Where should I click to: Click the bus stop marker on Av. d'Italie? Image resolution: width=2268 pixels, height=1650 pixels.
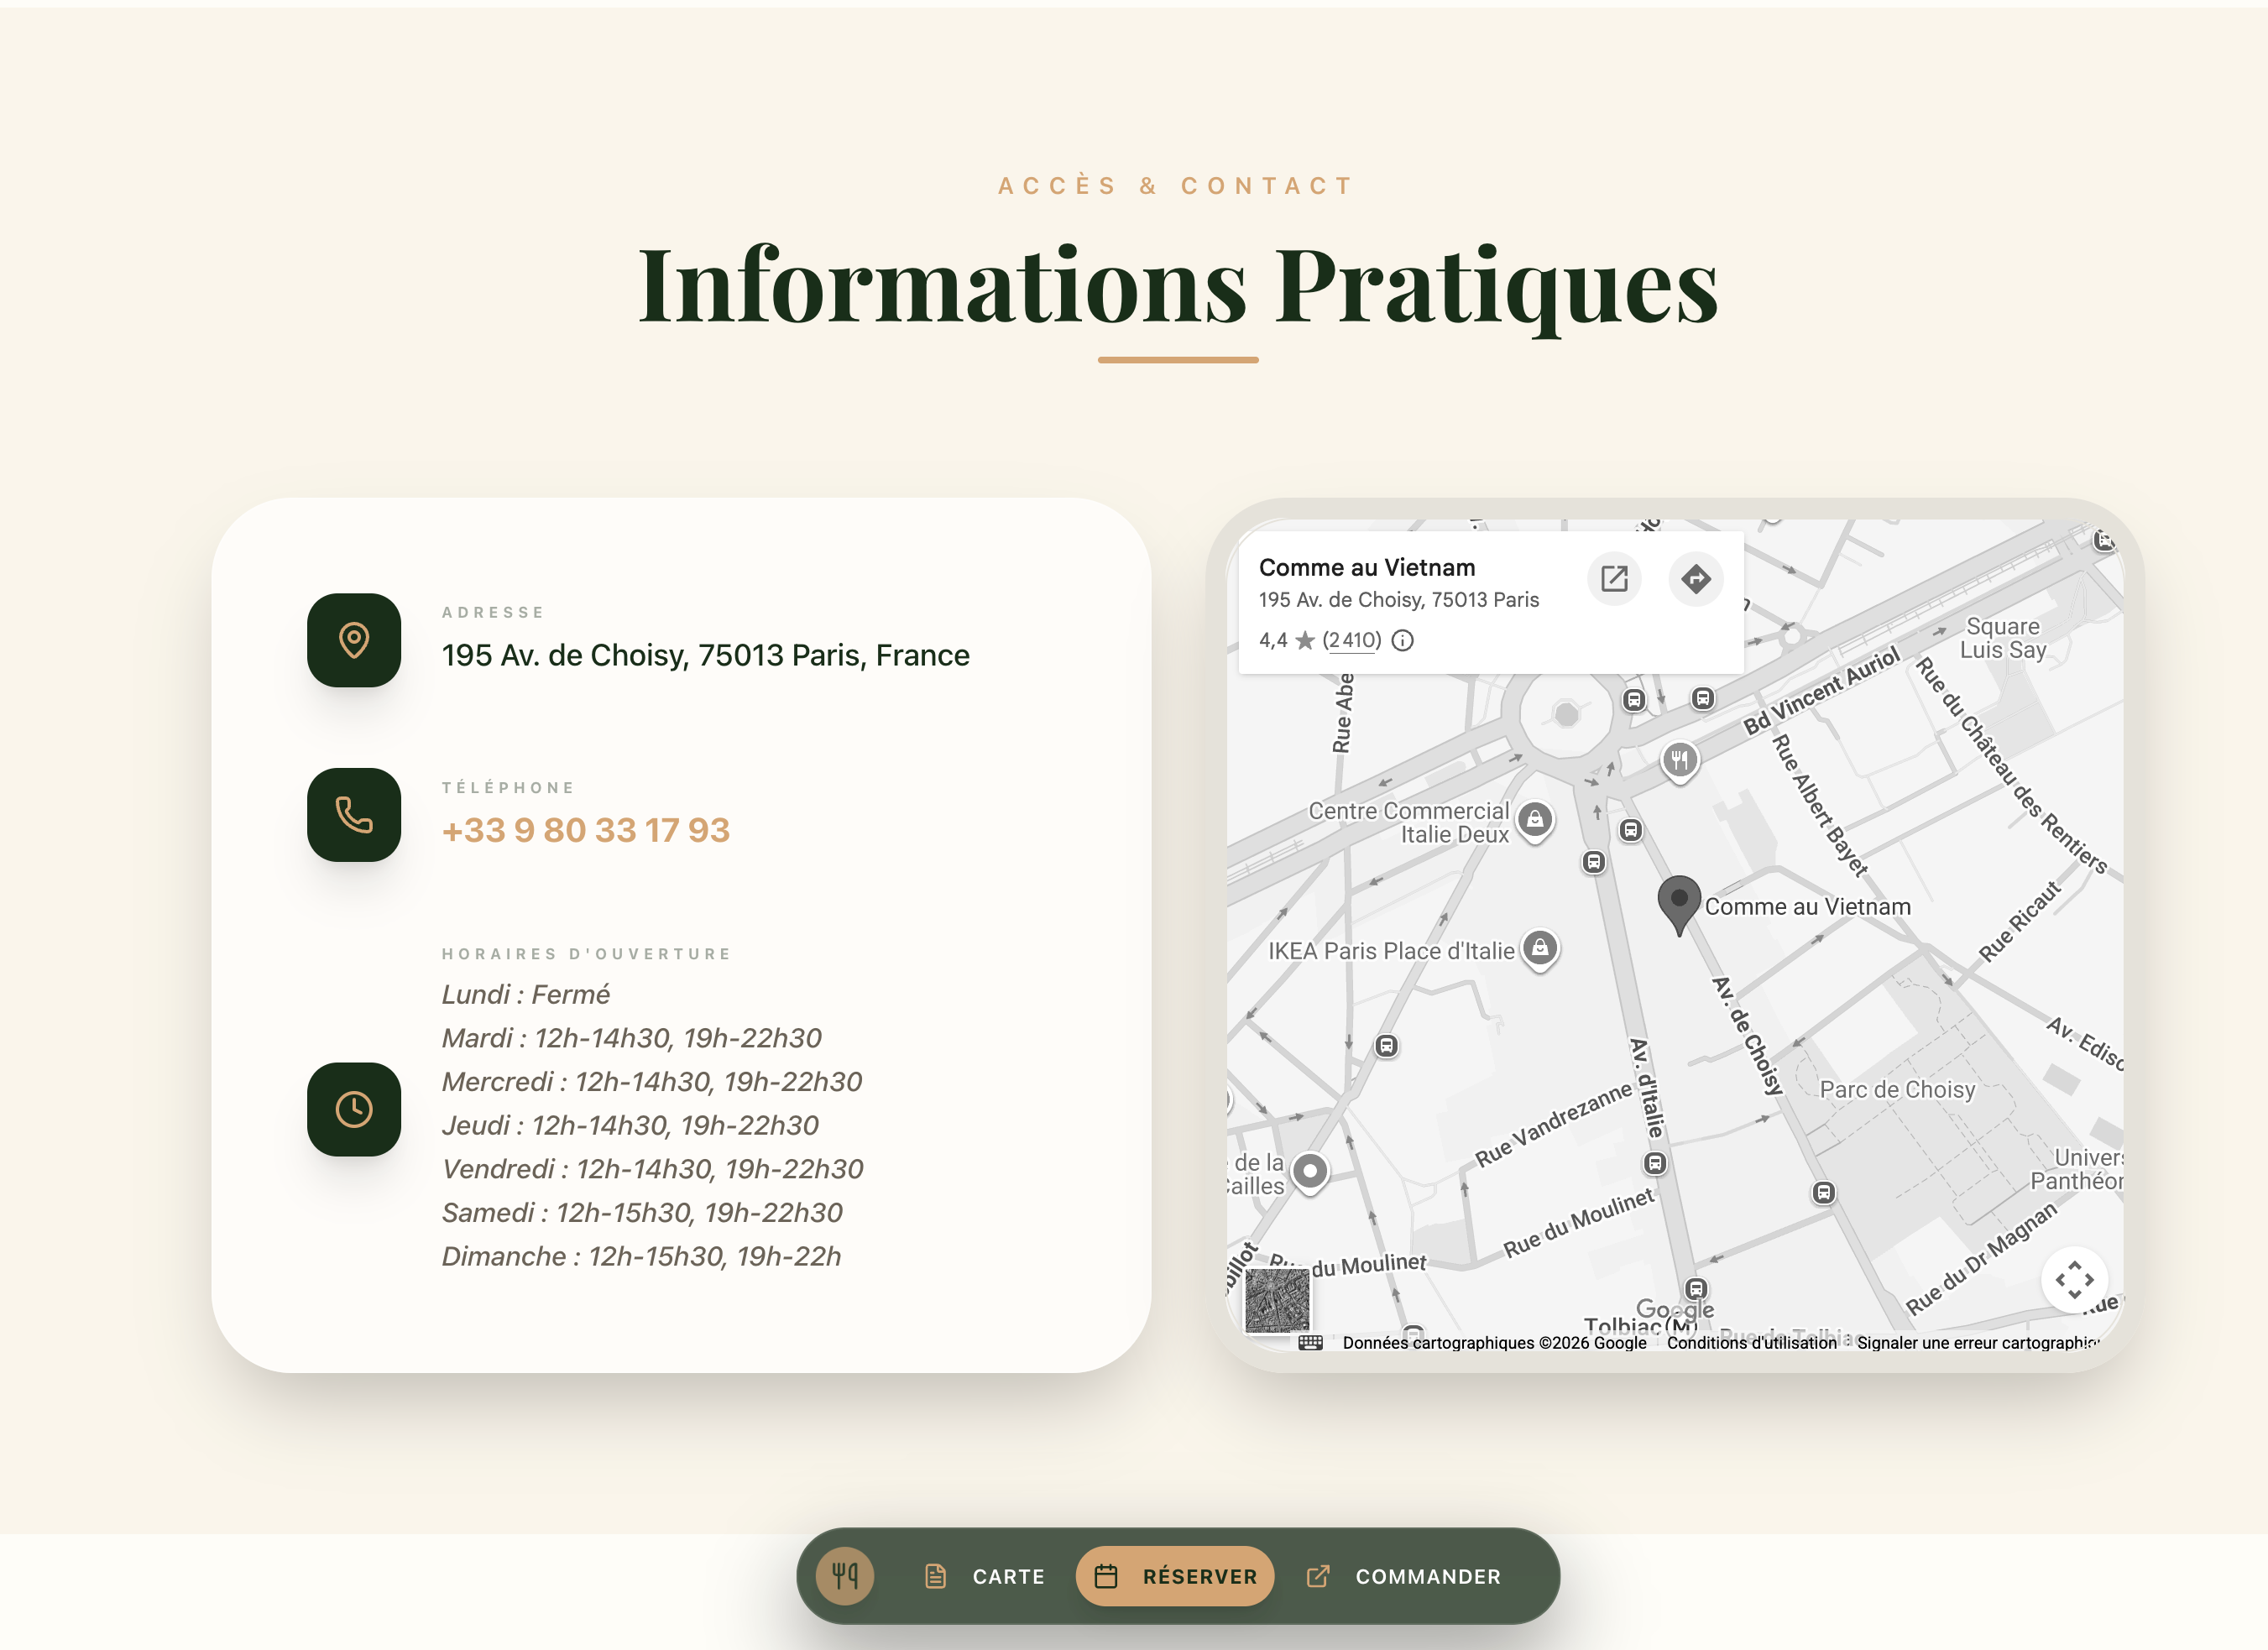[1655, 1163]
